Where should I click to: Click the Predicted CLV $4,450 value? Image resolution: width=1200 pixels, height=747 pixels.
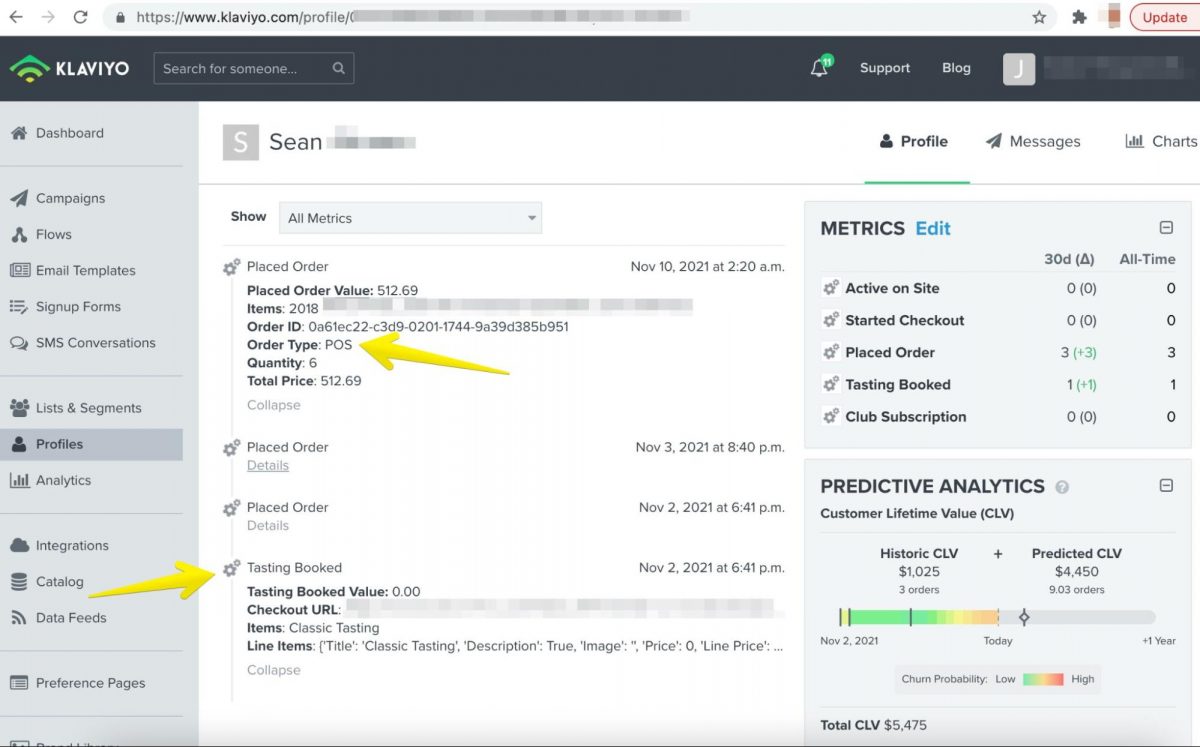click(x=1076, y=572)
